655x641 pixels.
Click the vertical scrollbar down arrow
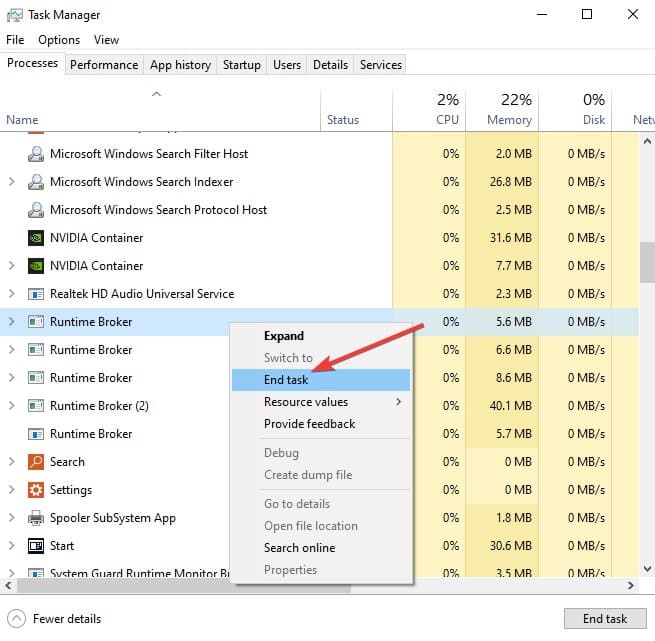point(647,569)
